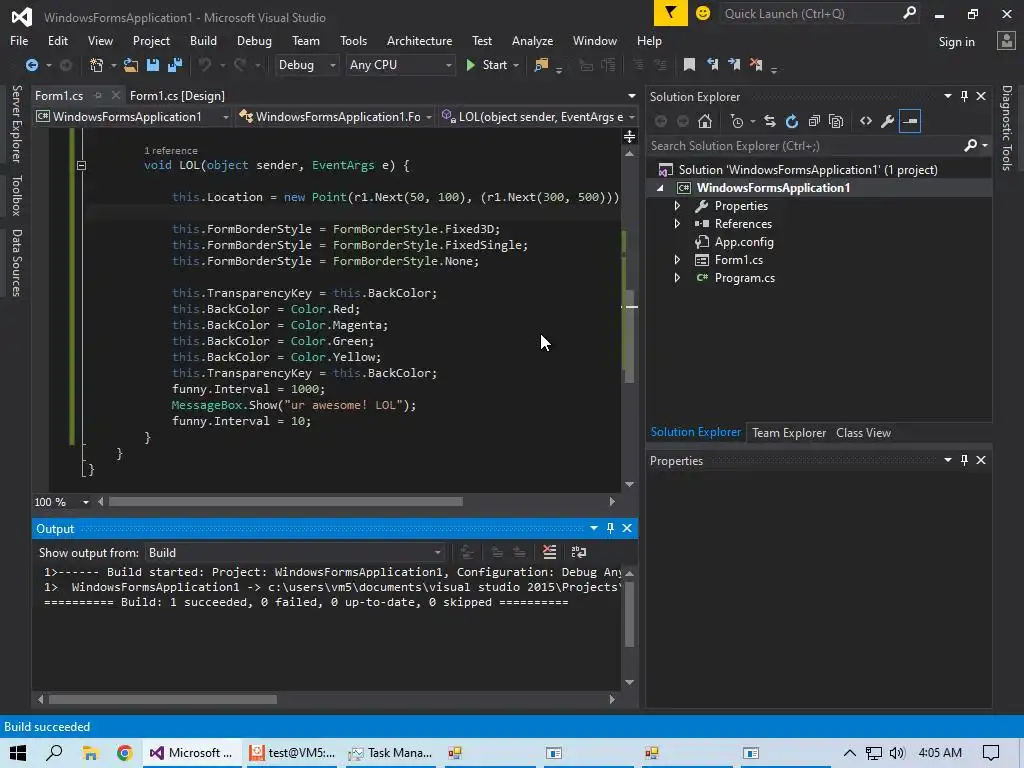1024x768 pixels.
Task: Toggle the pin on the Form1.cs tab
Action: click(98, 95)
